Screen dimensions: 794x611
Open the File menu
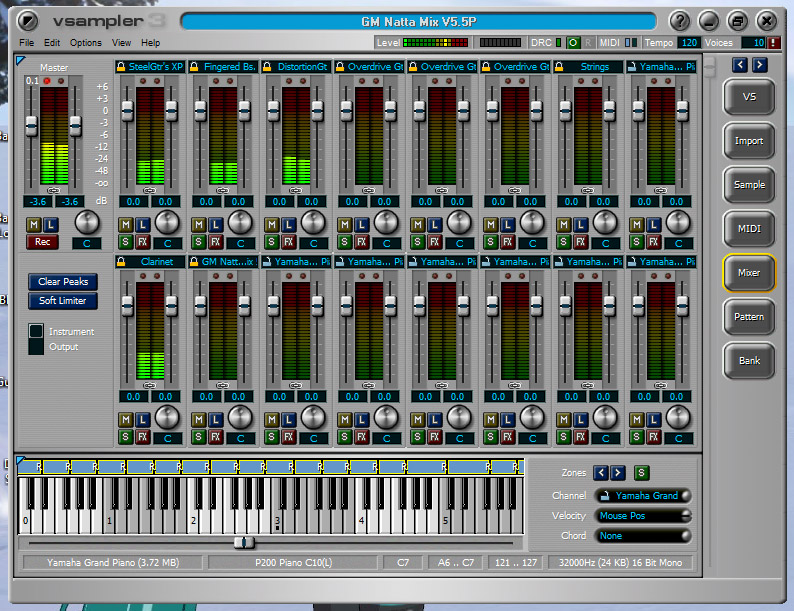pos(26,43)
